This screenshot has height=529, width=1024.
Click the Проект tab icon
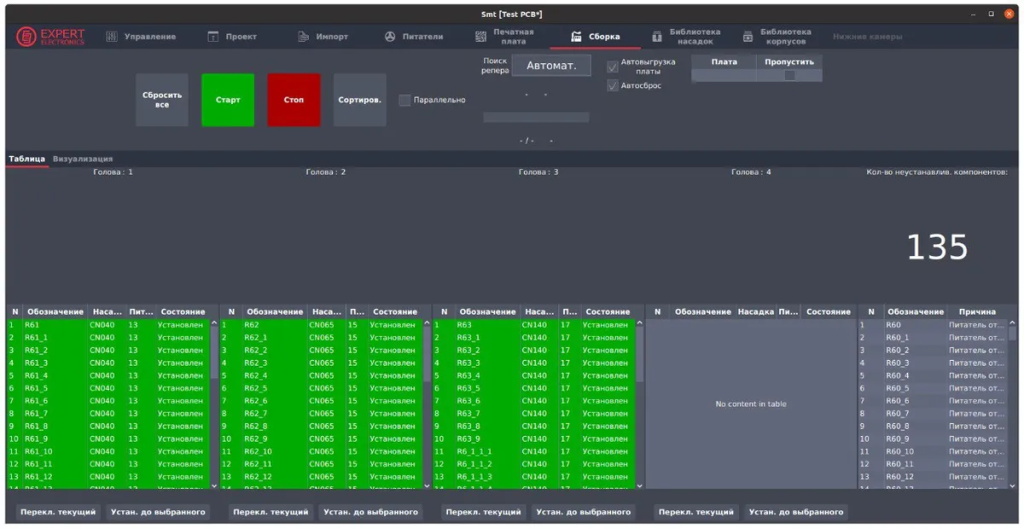coord(213,37)
